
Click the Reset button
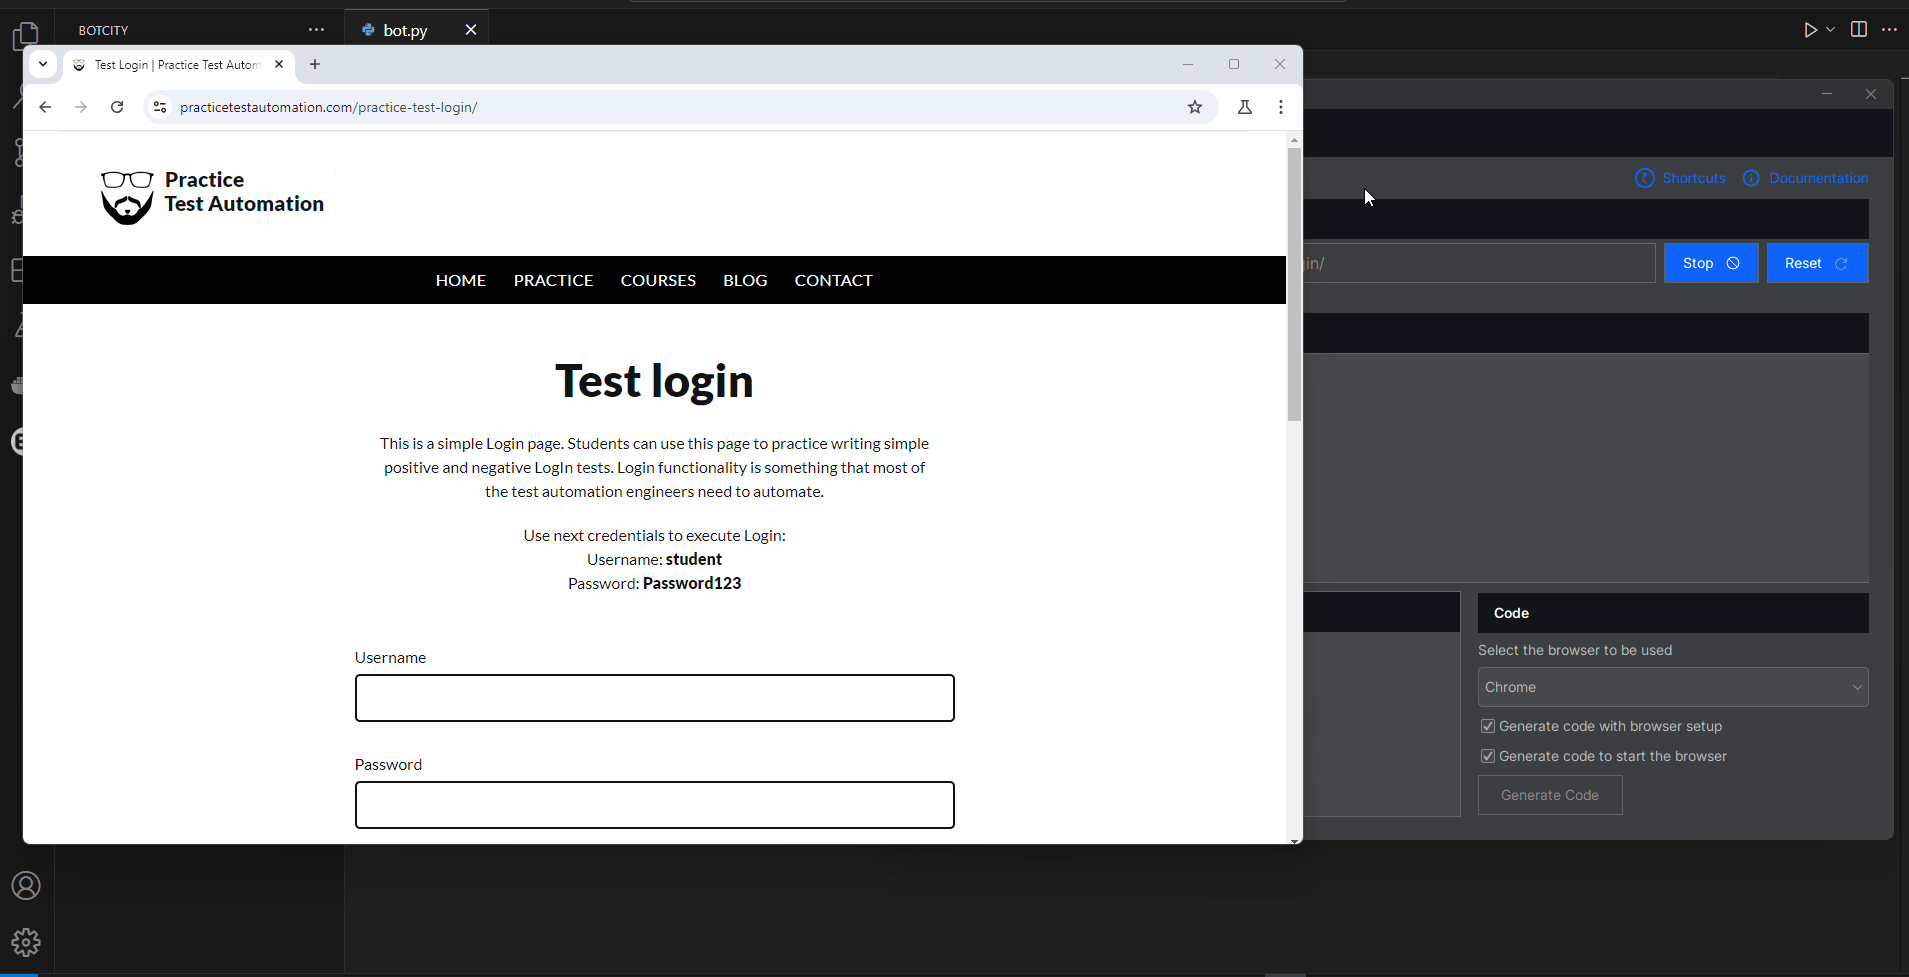tap(1817, 263)
